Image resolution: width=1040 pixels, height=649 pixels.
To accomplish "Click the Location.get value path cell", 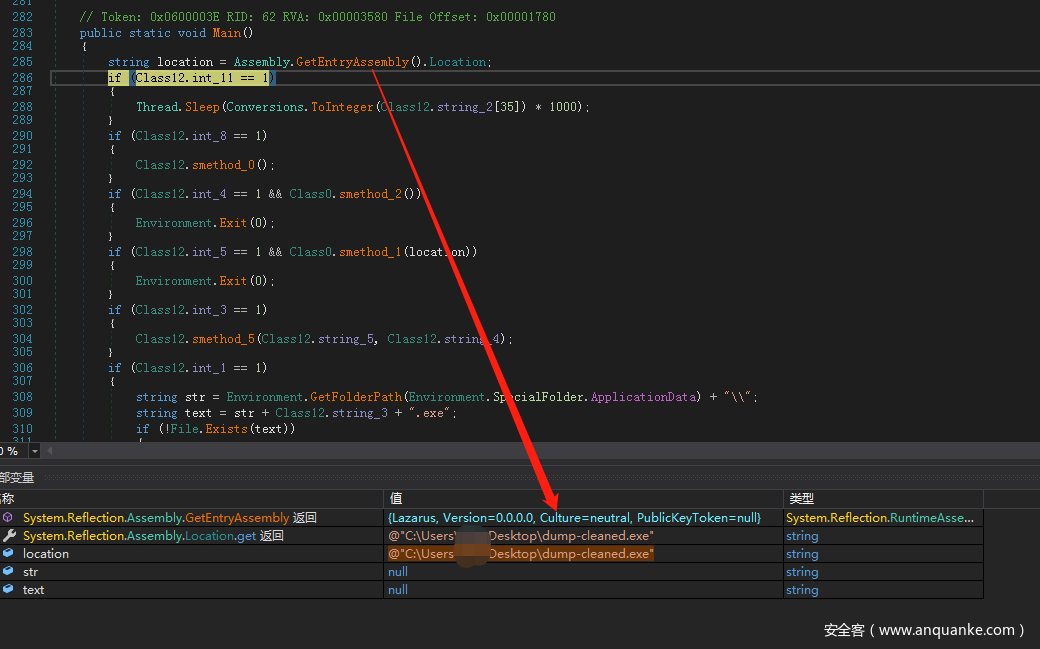I will (x=521, y=536).
